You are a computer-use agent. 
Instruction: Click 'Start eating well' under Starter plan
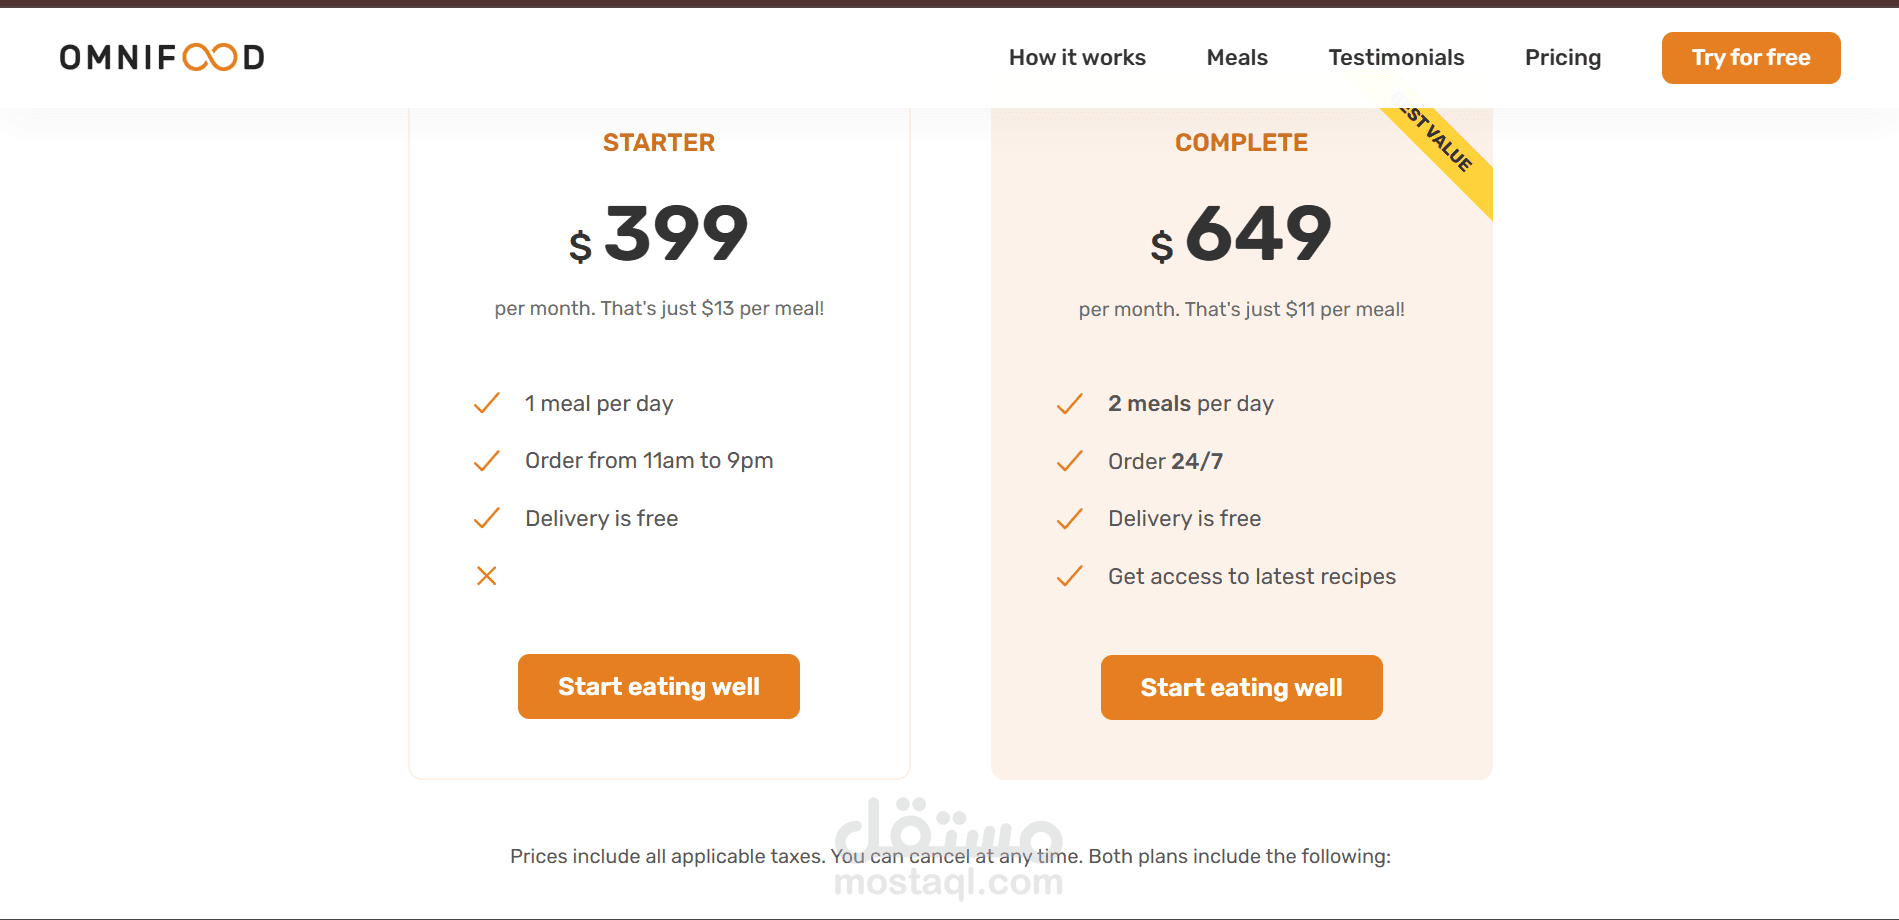pyautogui.click(x=658, y=687)
